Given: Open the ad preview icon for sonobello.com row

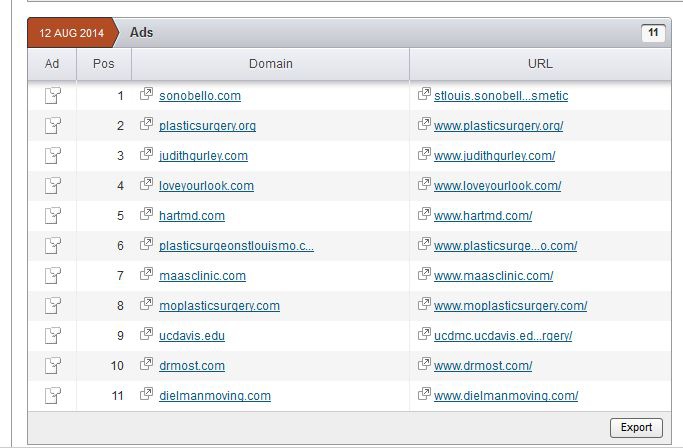Looking at the screenshot, I should tap(52, 96).
